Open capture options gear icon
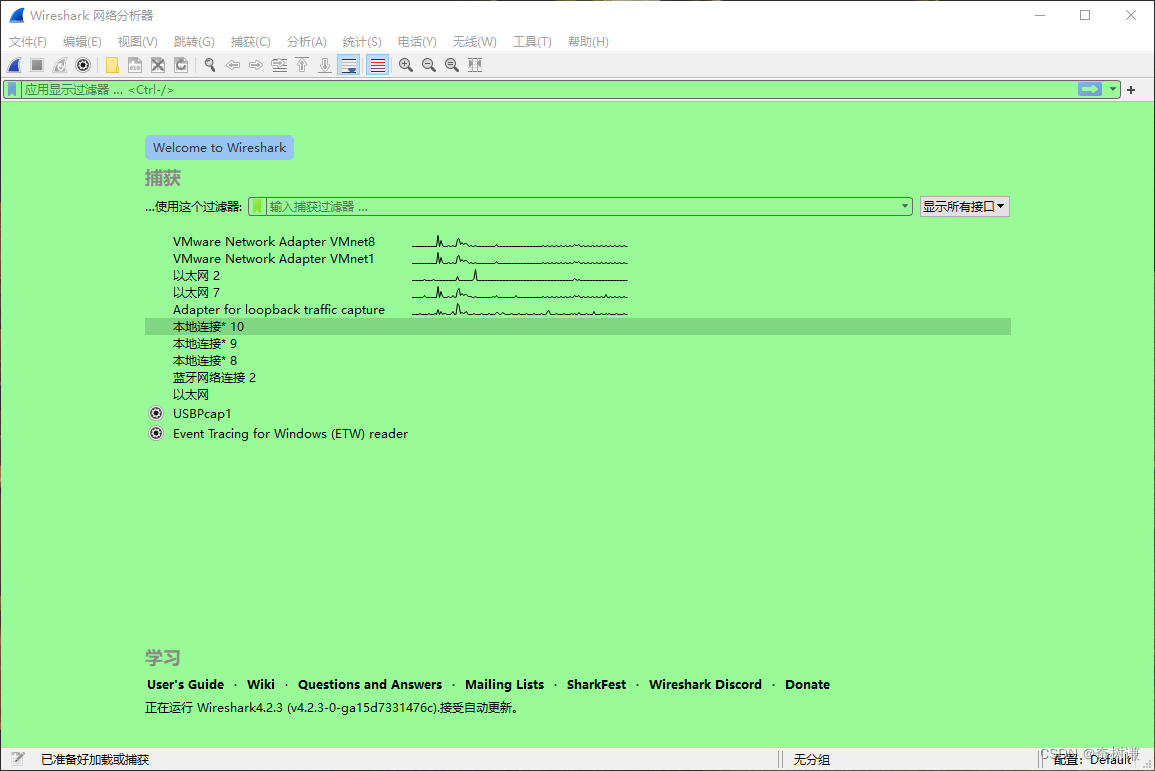1155x771 pixels. [x=83, y=65]
